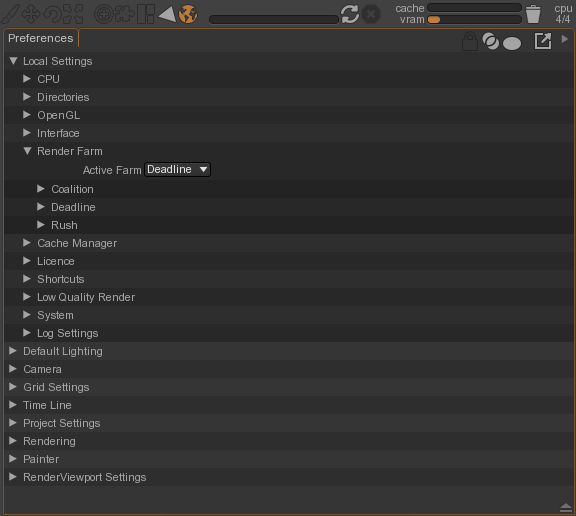Toggle the grey oval icon
The height and width of the screenshot is (516, 576).
(x=512, y=43)
